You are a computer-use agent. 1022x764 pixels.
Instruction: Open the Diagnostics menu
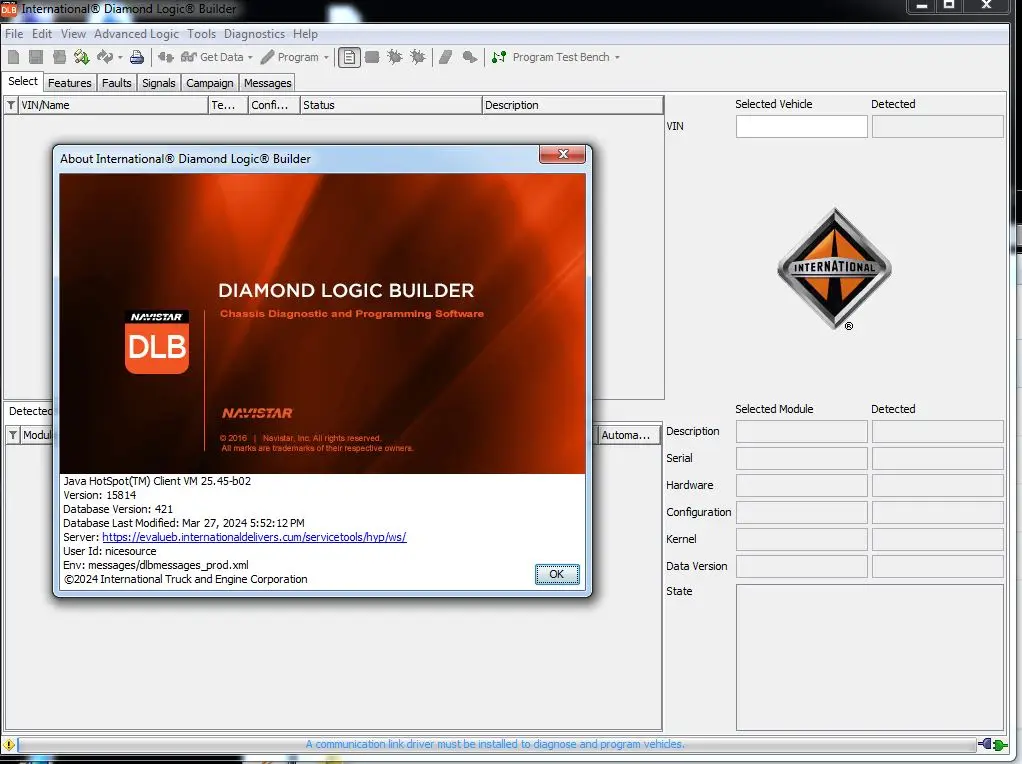pos(254,34)
